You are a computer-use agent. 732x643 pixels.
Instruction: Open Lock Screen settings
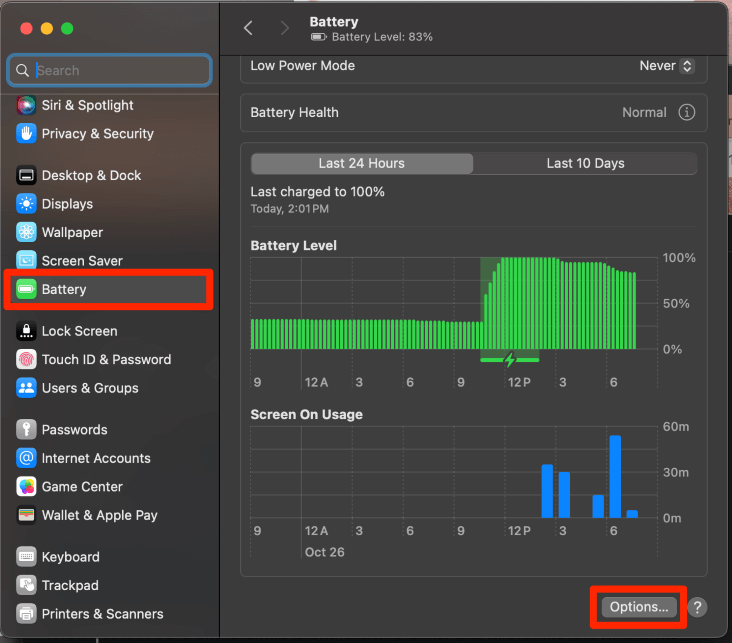[79, 331]
